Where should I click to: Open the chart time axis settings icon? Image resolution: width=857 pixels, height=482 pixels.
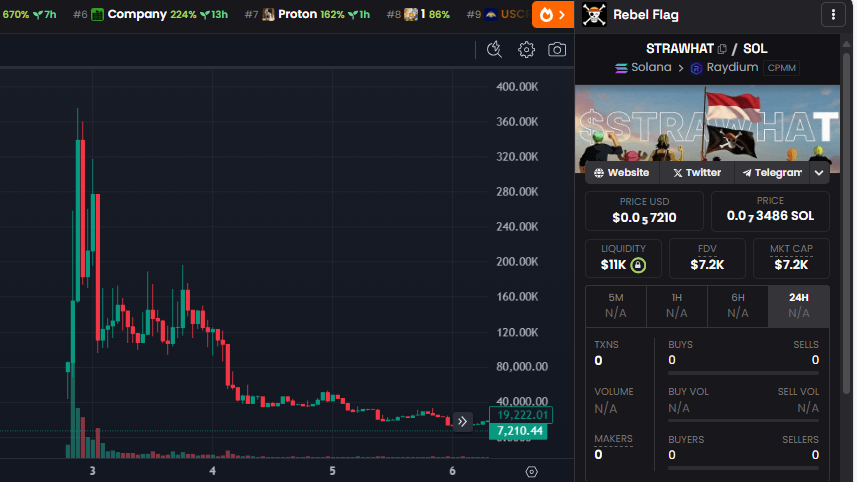[x=531, y=472]
